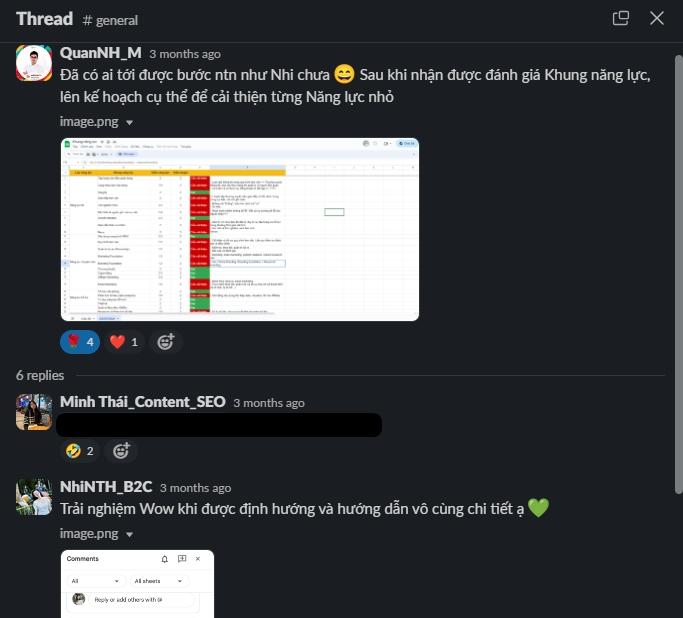Viewport: 683px width, 618px height.
Task: Go to the # general channel
Action: pos(110,20)
